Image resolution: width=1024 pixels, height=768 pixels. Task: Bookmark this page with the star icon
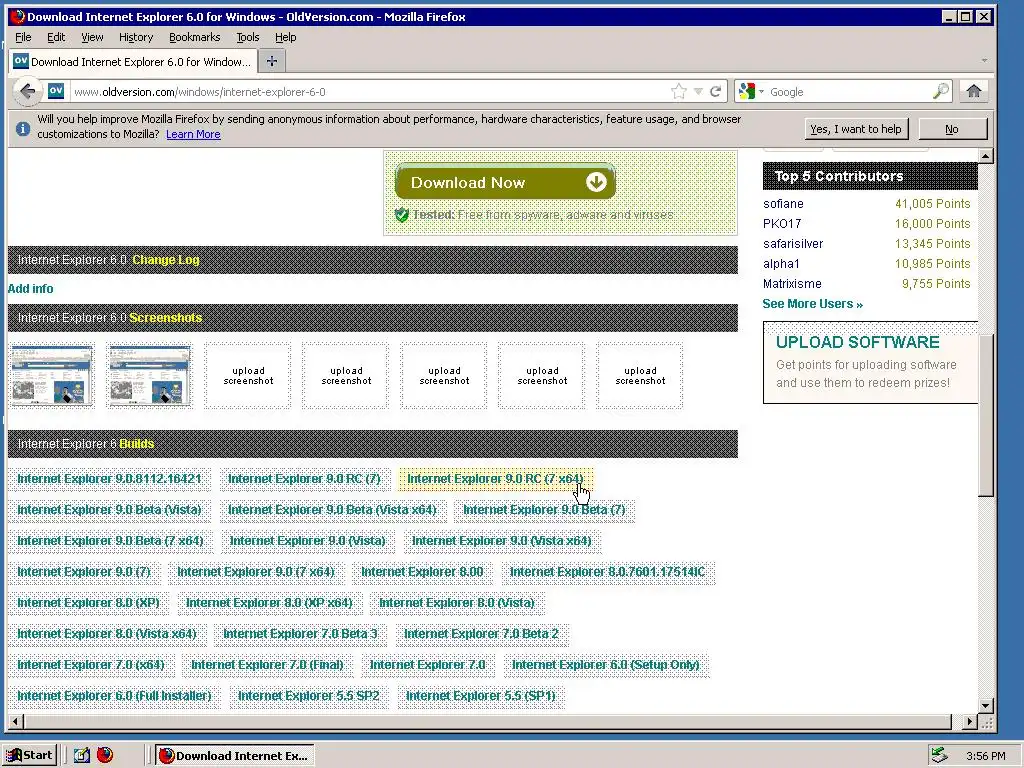coord(679,91)
